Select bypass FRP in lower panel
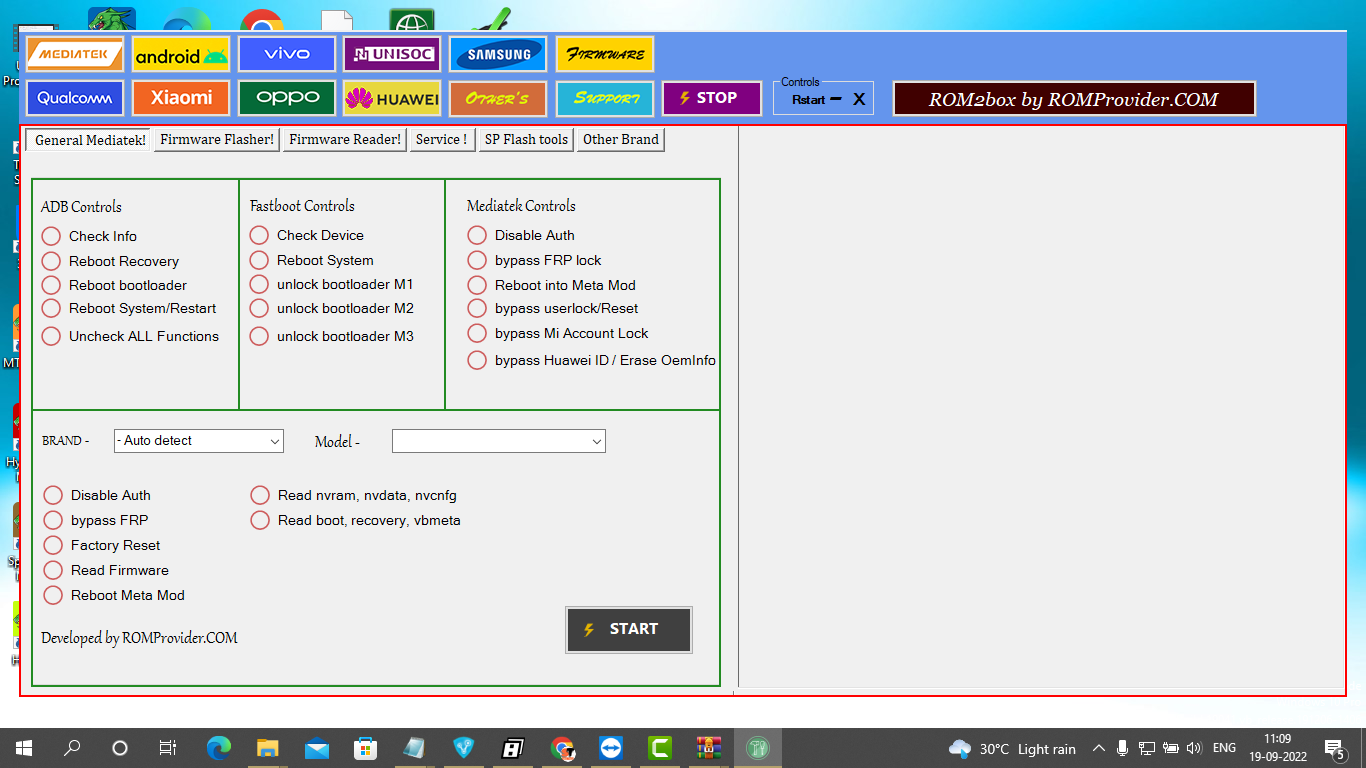Screen dimensions: 1366x768 coord(96,520)
